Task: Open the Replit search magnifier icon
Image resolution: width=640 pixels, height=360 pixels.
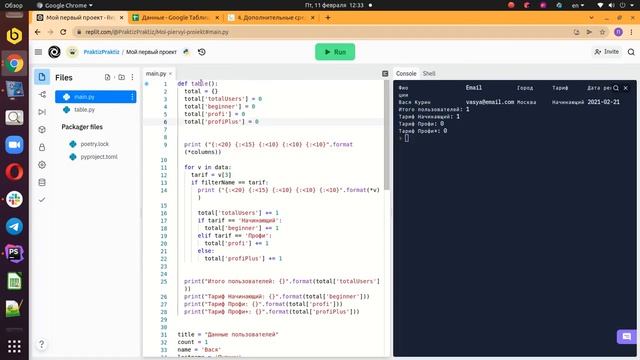Action: tap(631, 52)
